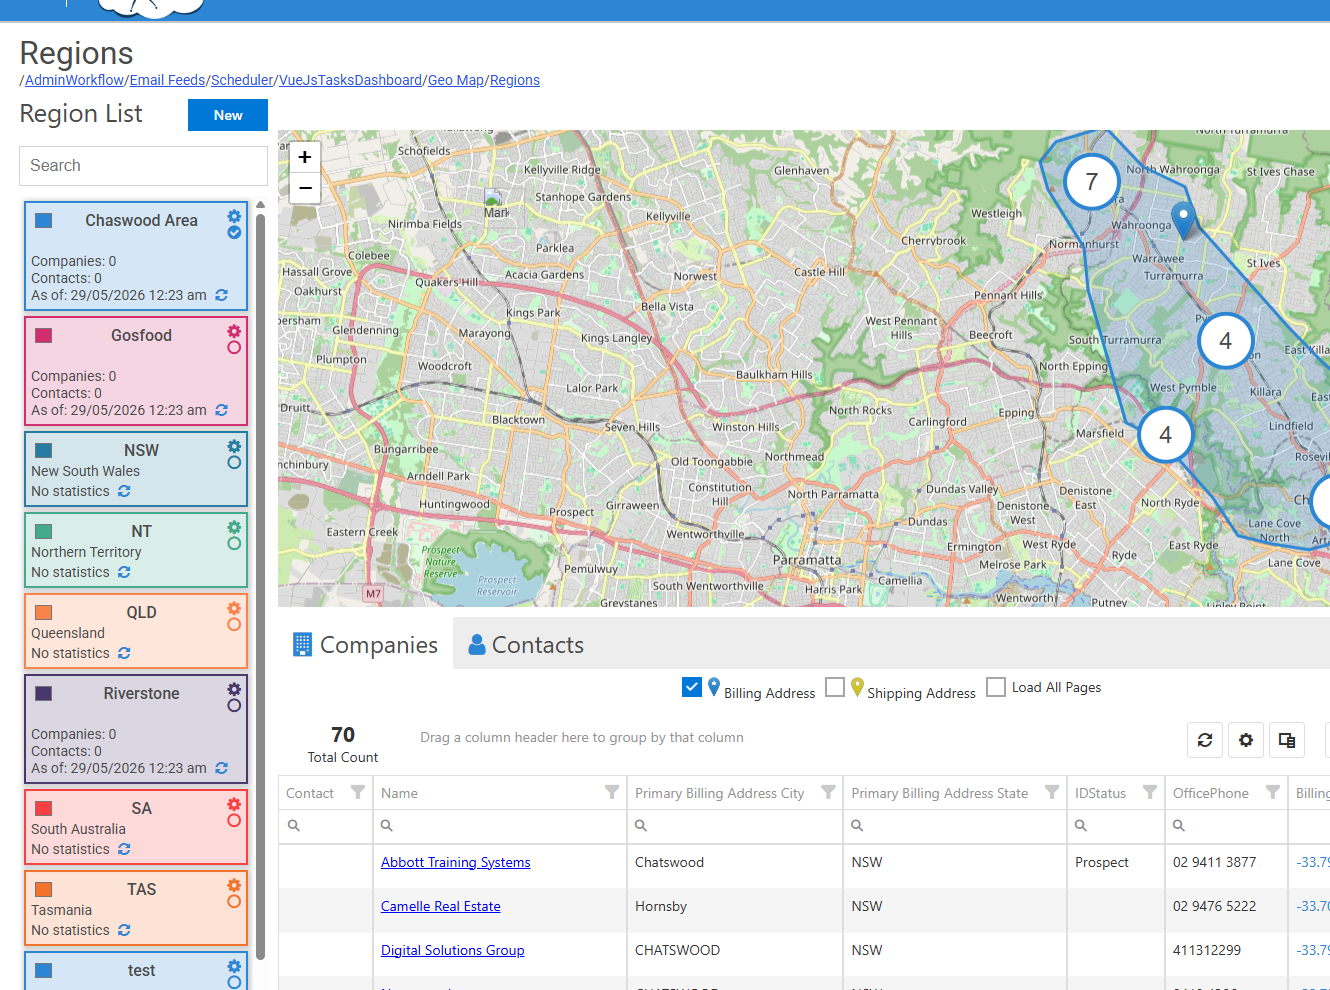Viewport: 1330px width, 990px height.
Task: Open search operator in Billing City filter row
Action: coord(641,826)
